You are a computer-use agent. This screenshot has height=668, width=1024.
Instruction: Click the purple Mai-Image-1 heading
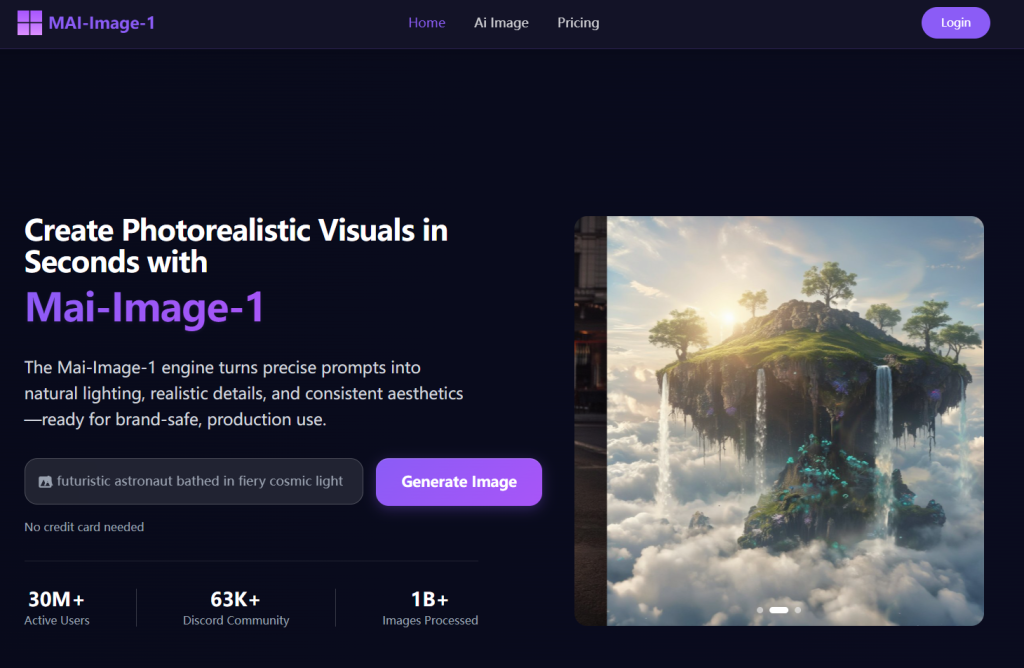pos(144,308)
